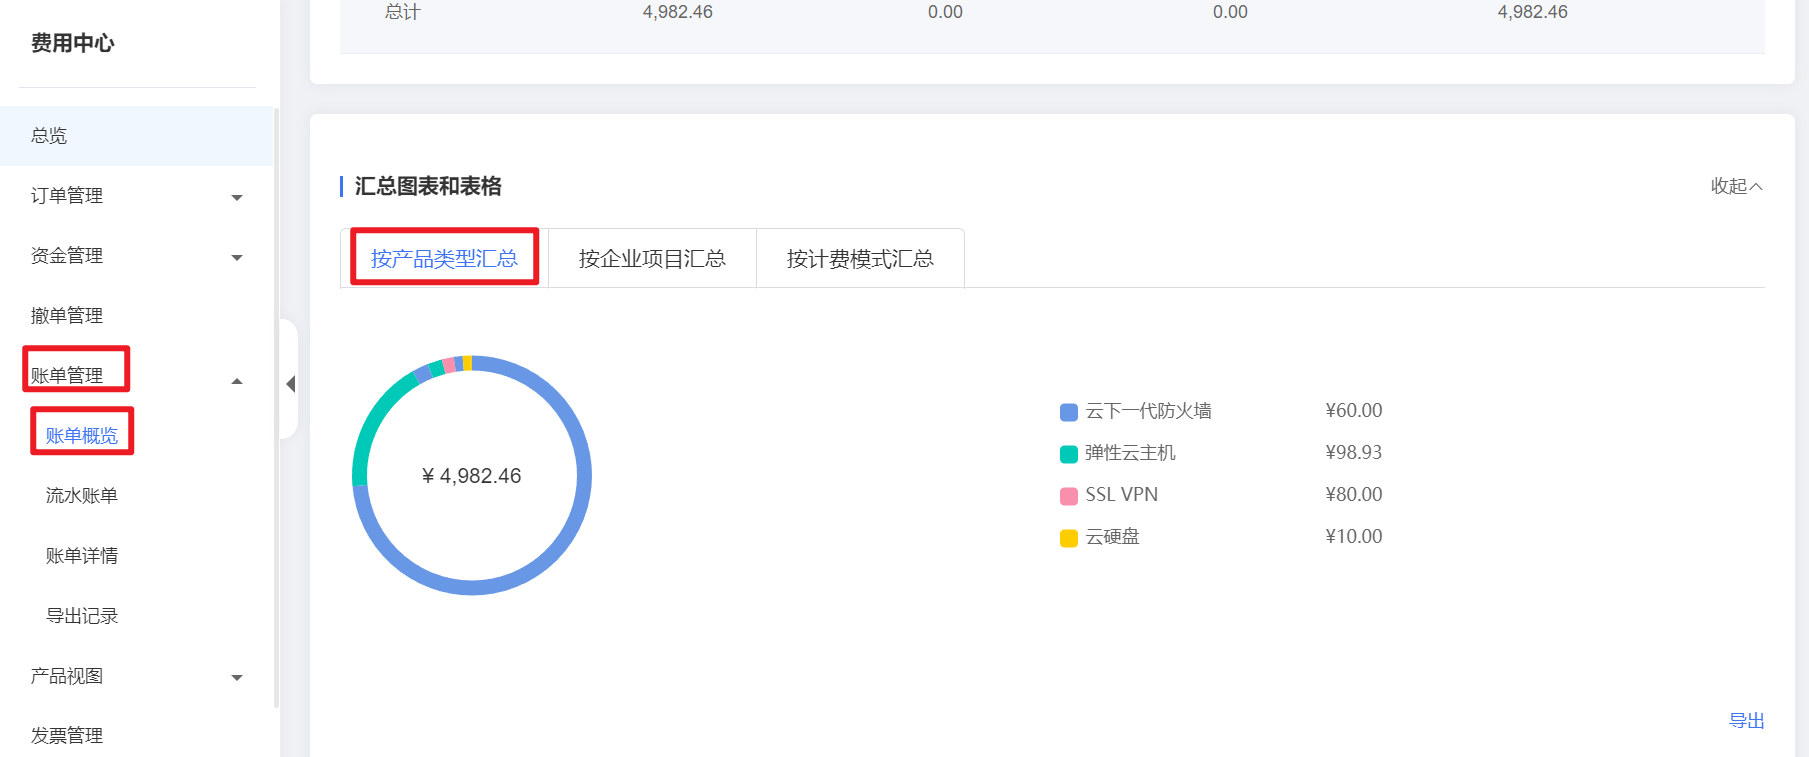Image resolution: width=1809 pixels, height=757 pixels.
Task: Switch to 按企业项目汇总 tab
Action: 652,259
